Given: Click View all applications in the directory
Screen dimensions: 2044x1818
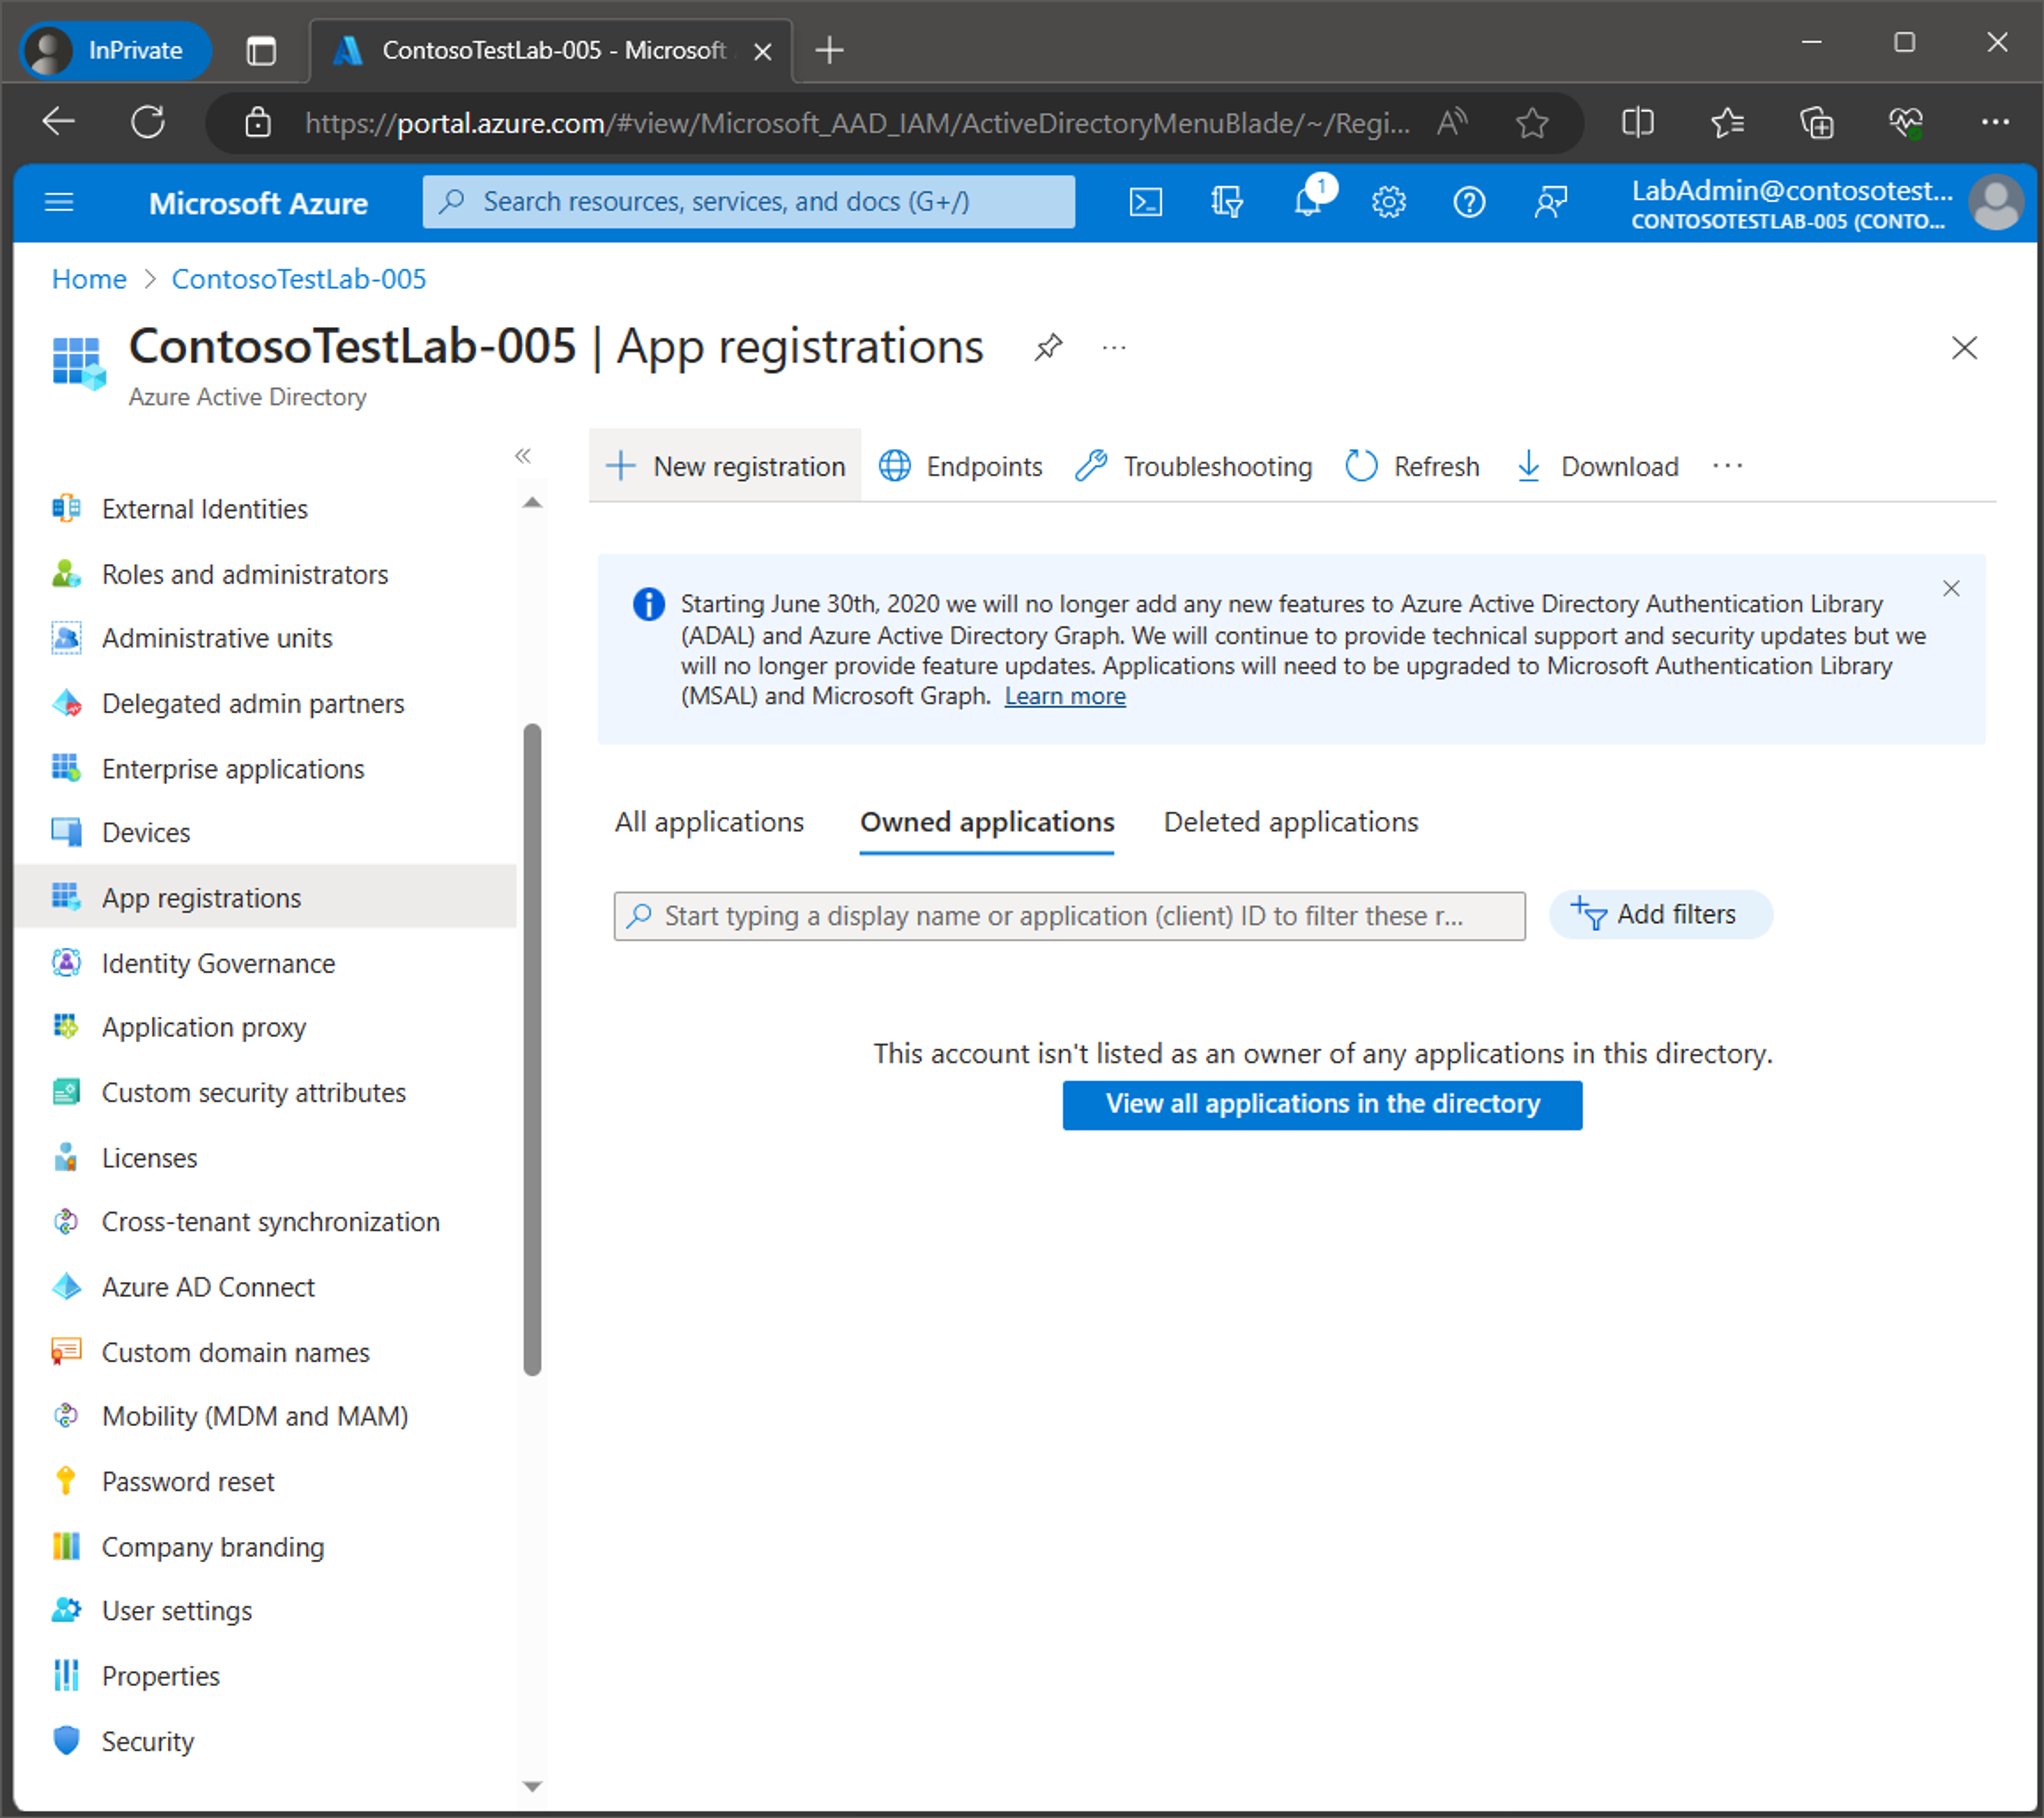Looking at the screenshot, I should (x=1322, y=1104).
